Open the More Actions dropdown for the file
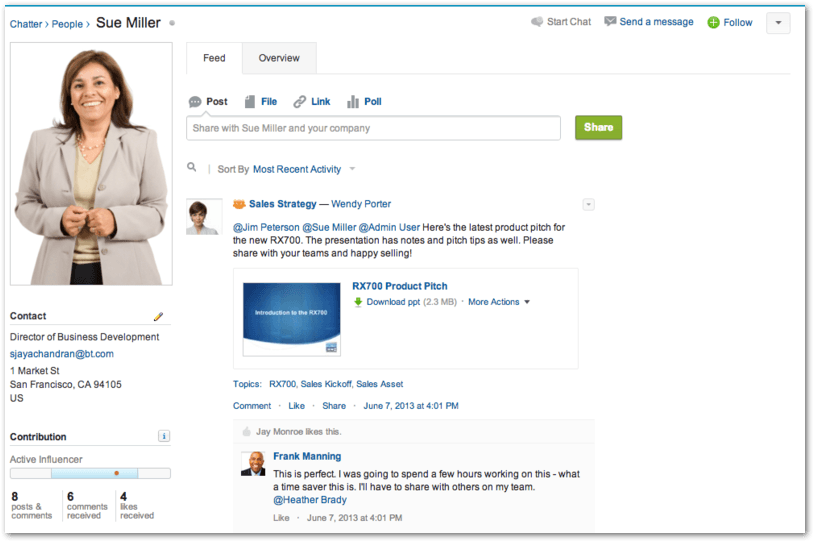The height and width of the screenshot is (542, 814). [x=527, y=302]
